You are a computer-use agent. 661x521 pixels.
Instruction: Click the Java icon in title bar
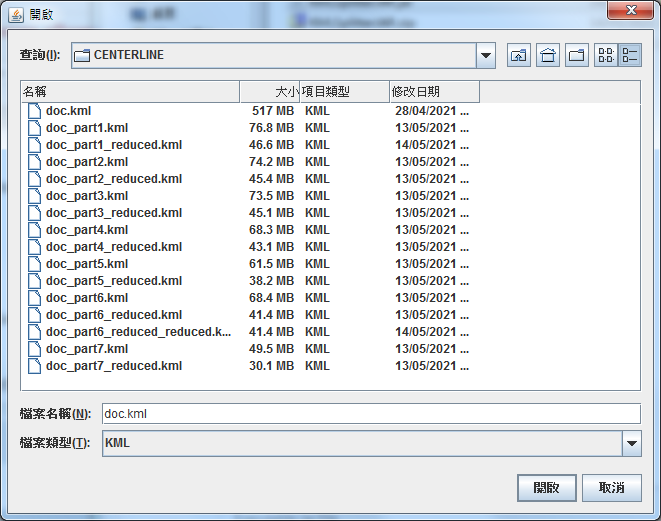pyautogui.click(x=16, y=15)
